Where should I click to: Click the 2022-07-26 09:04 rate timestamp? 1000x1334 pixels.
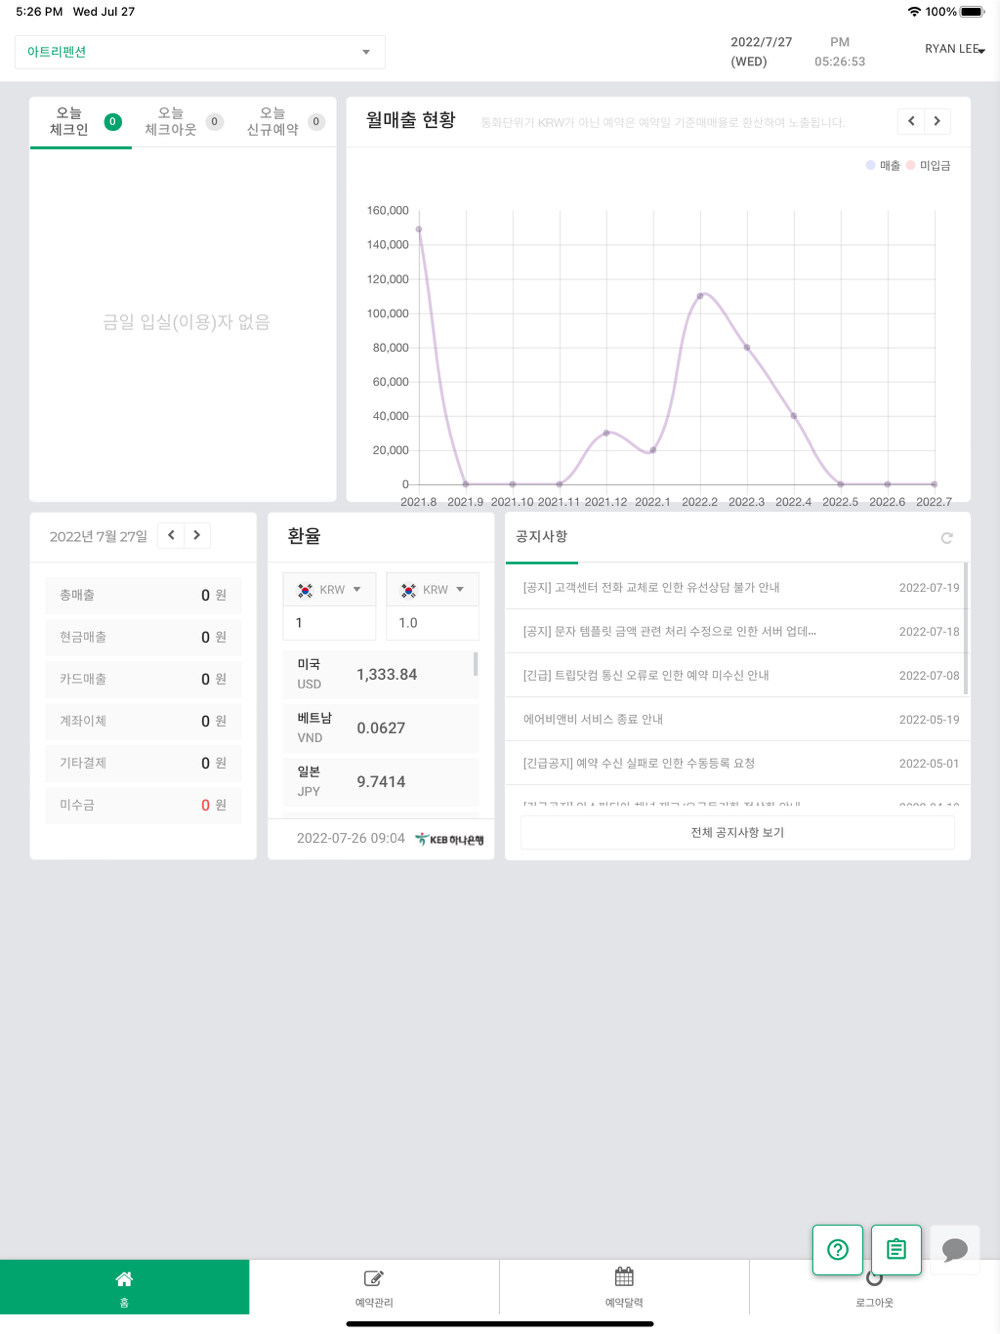click(x=350, y=838)
